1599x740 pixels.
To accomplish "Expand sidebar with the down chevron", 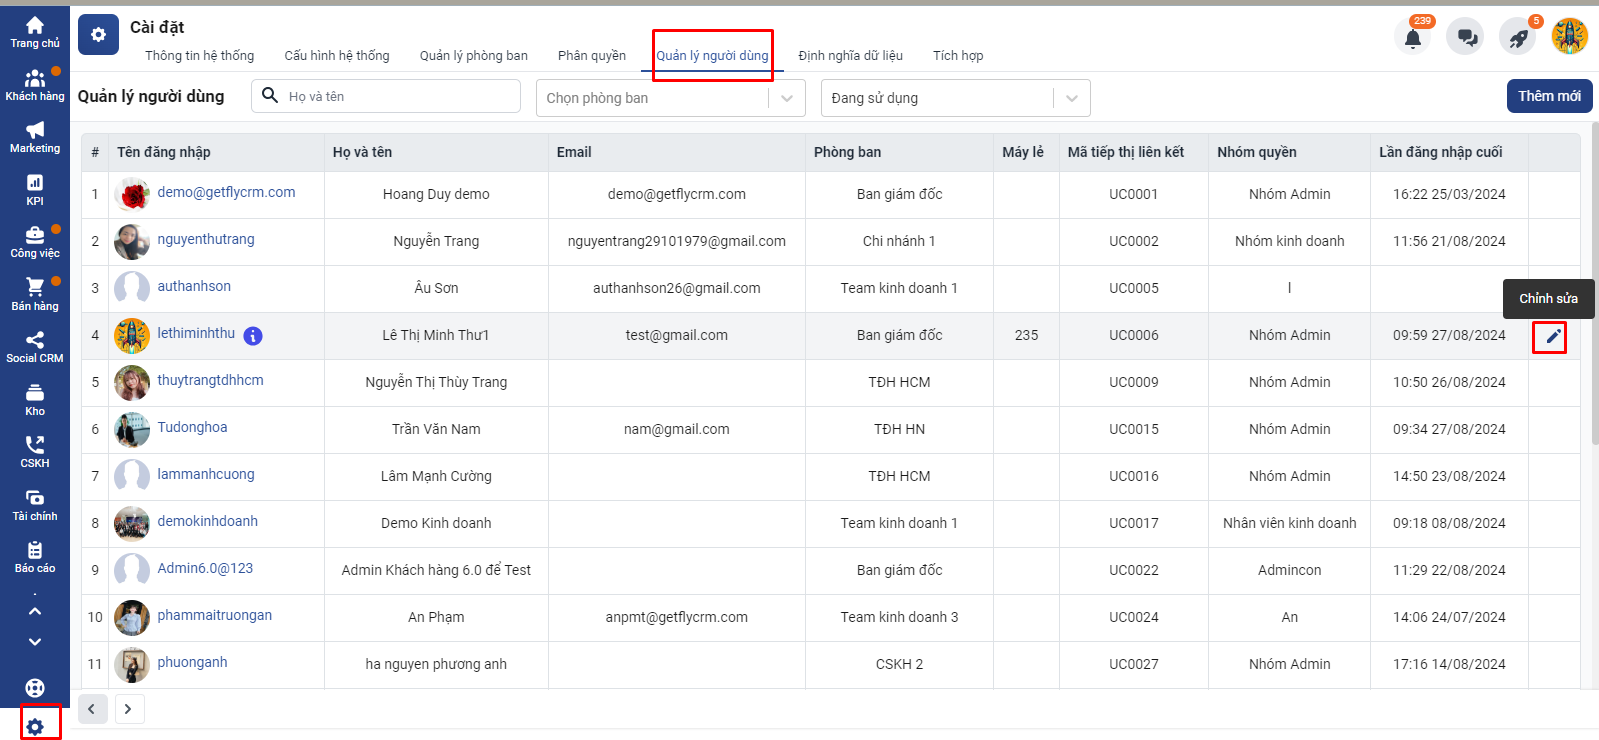I will (35, 642).
